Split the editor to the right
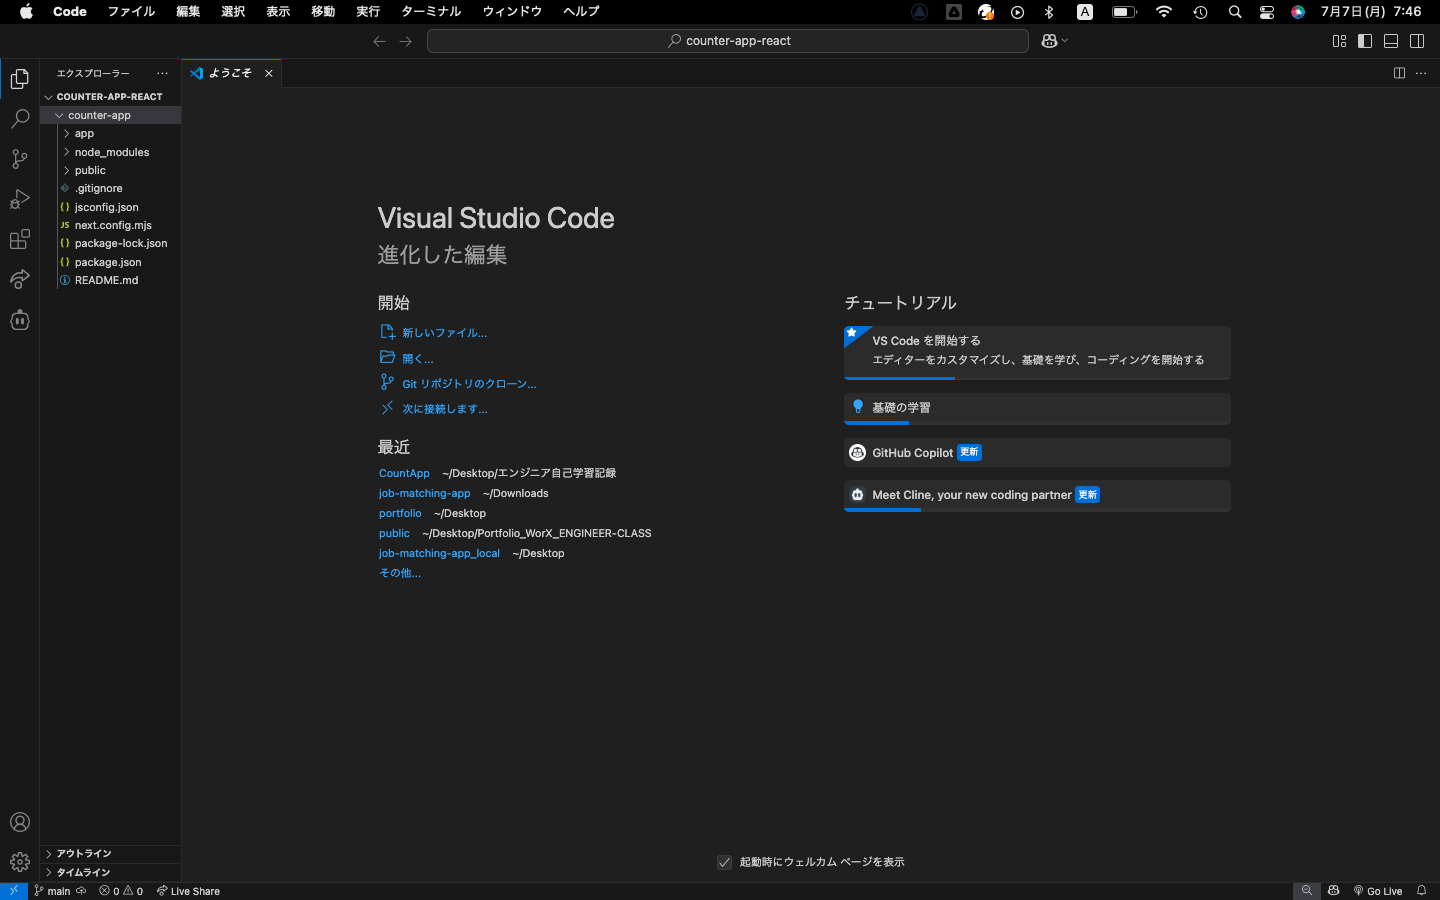 click(1399, 73)
